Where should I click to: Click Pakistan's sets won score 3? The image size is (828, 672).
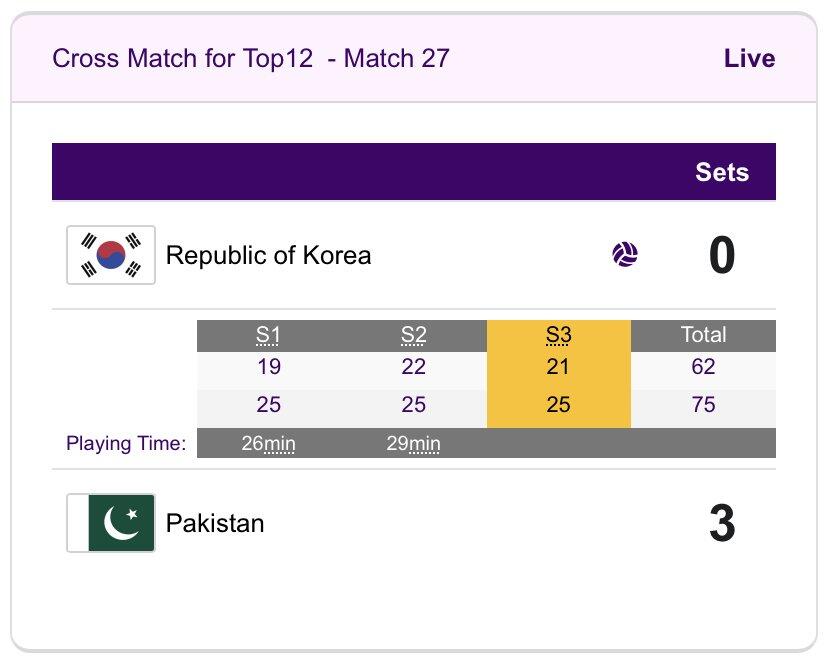click(721, 524)
